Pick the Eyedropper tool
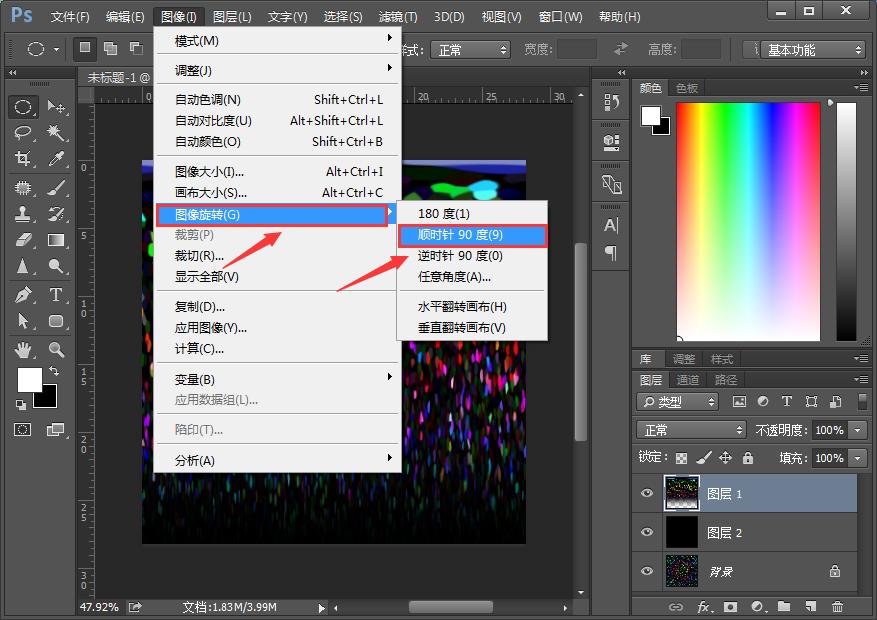Screen dimensions: 877x620 click(x=56, y=159)
